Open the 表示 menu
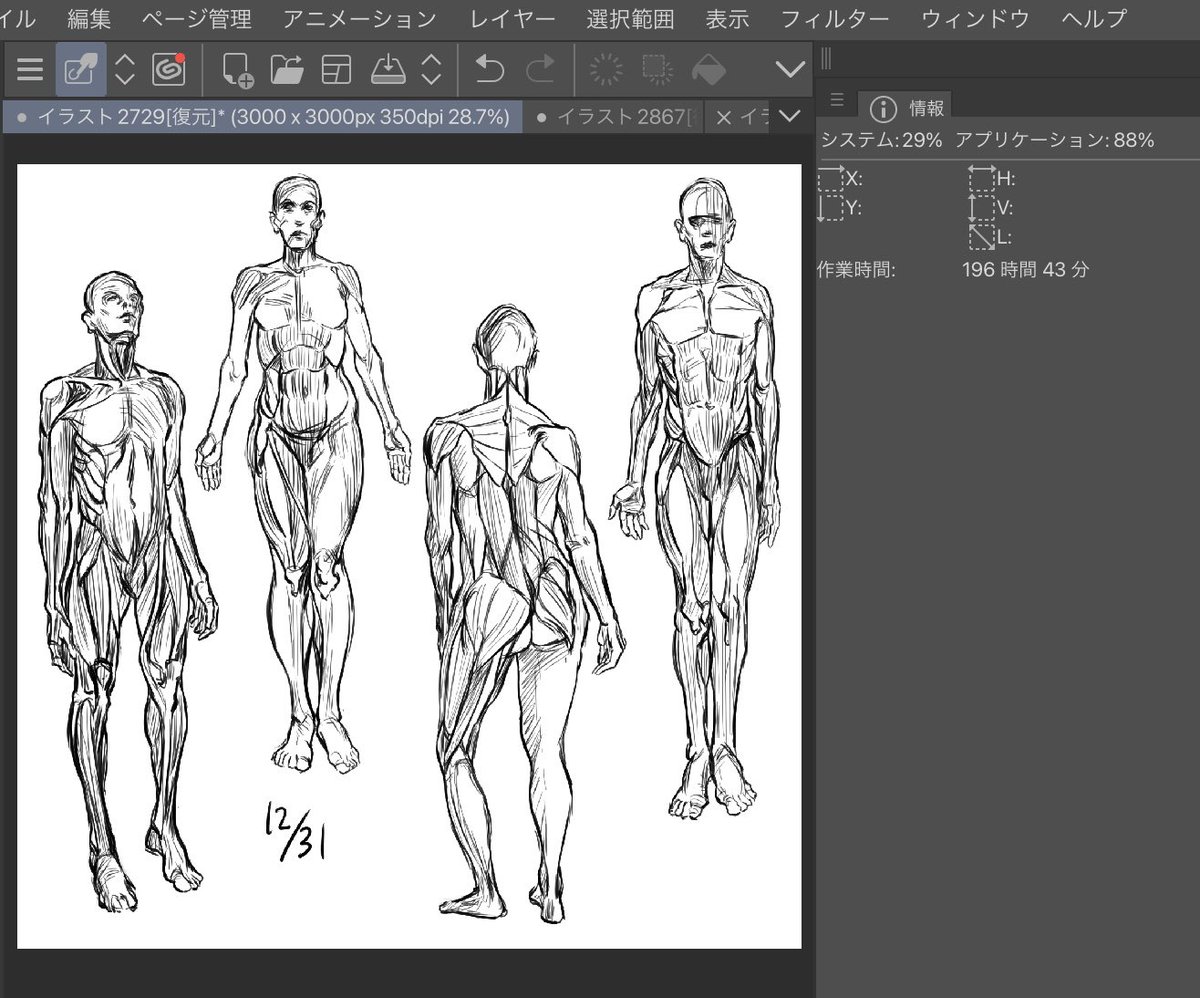Image resolution: width=1200 pixels, height=998 pixels. tap(727, 18)
